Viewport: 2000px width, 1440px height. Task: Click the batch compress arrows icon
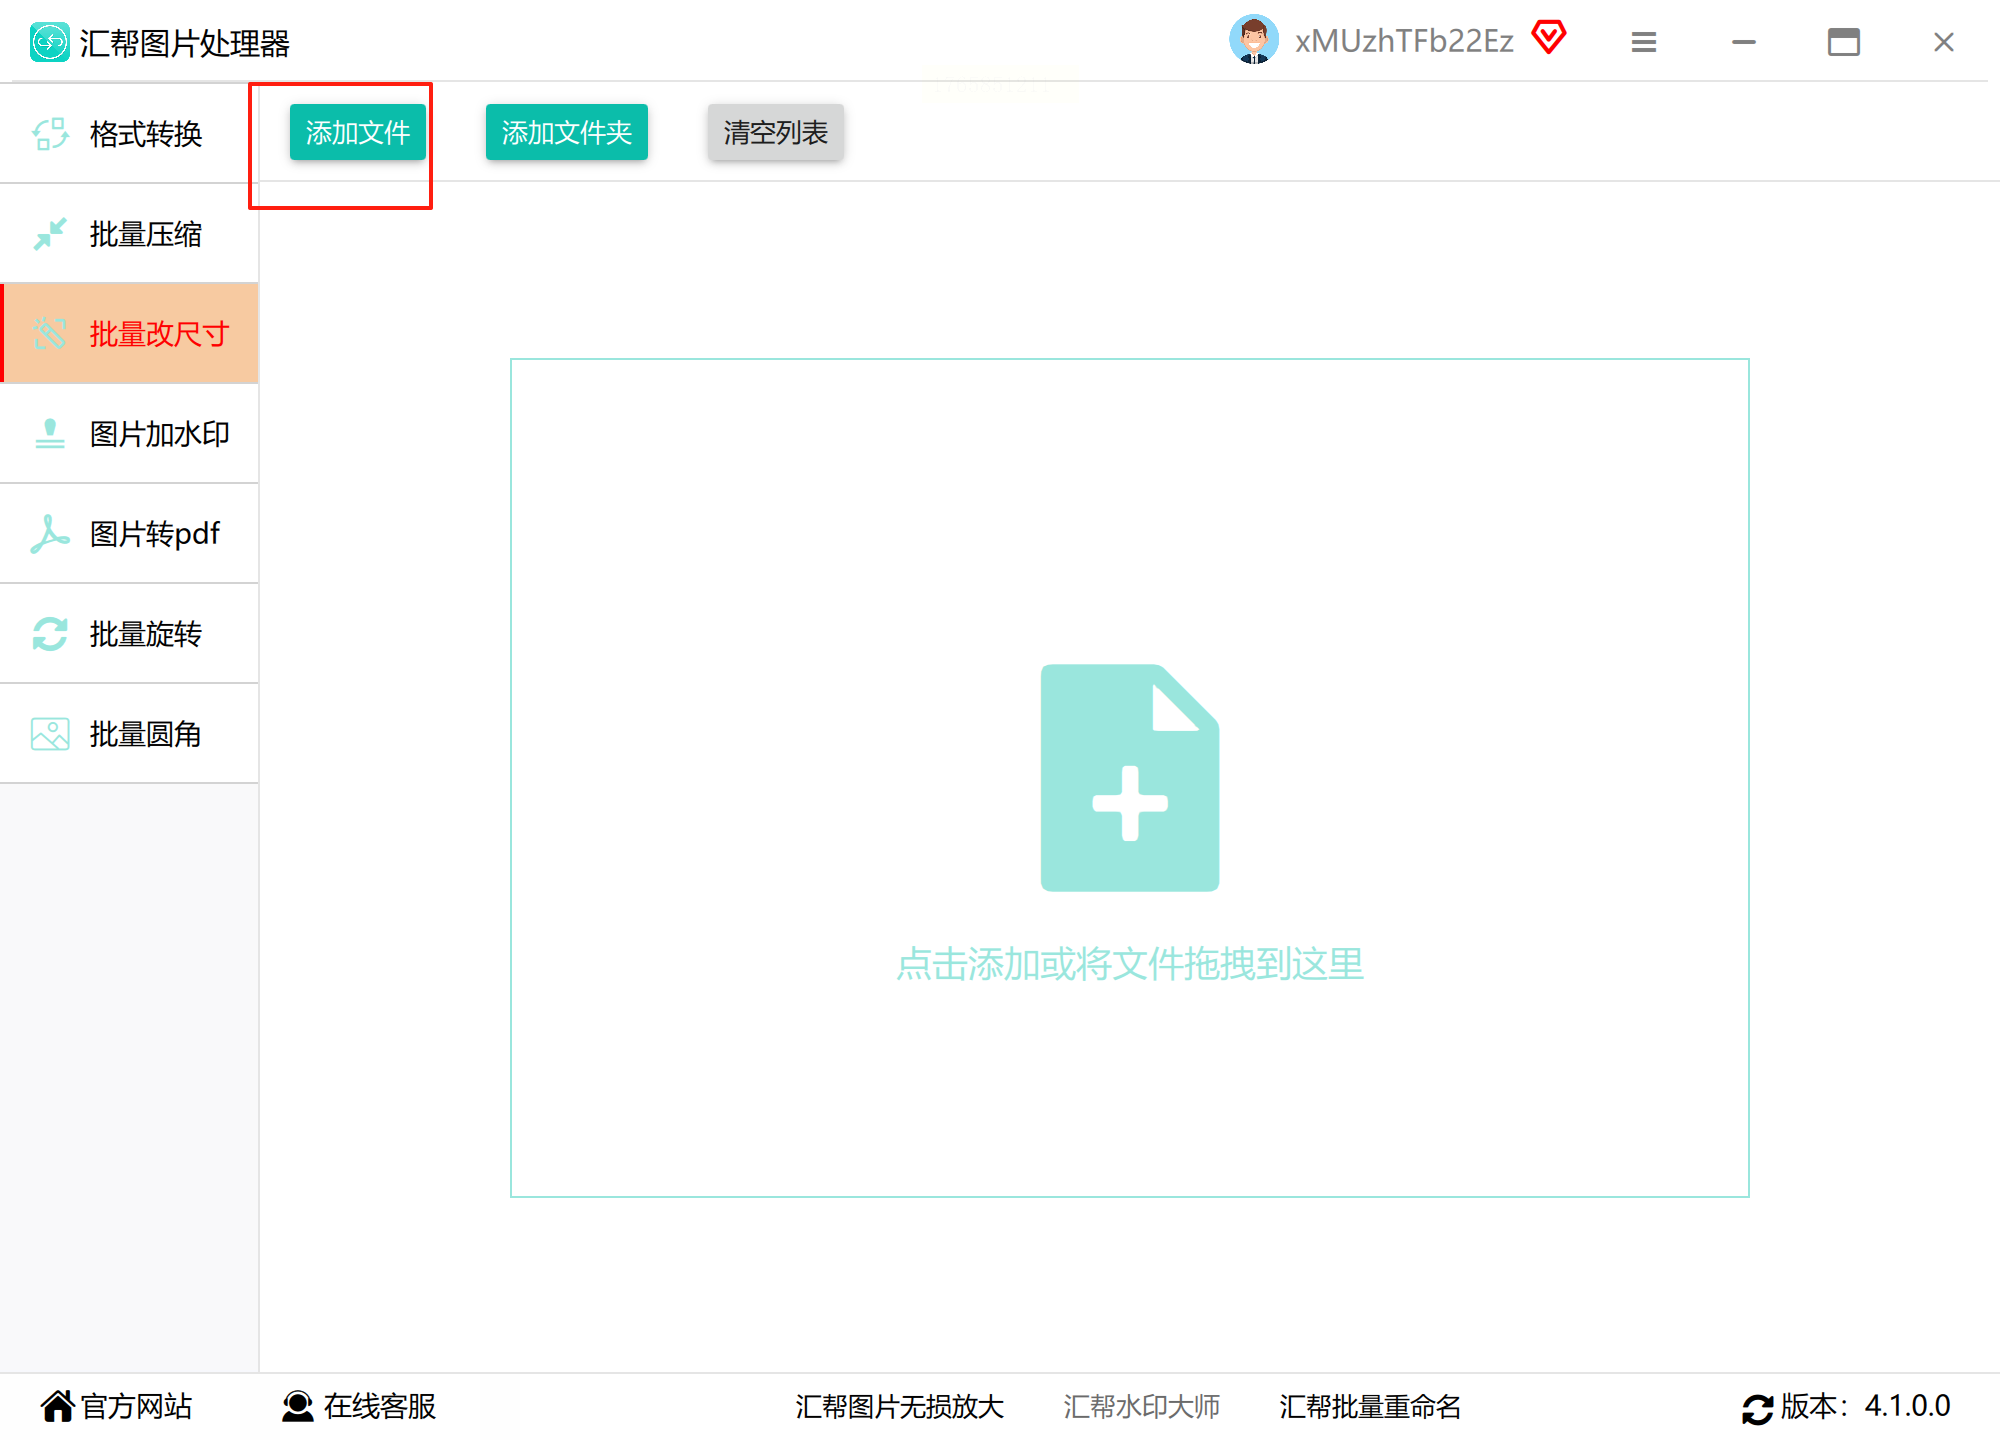click(50, 234)
